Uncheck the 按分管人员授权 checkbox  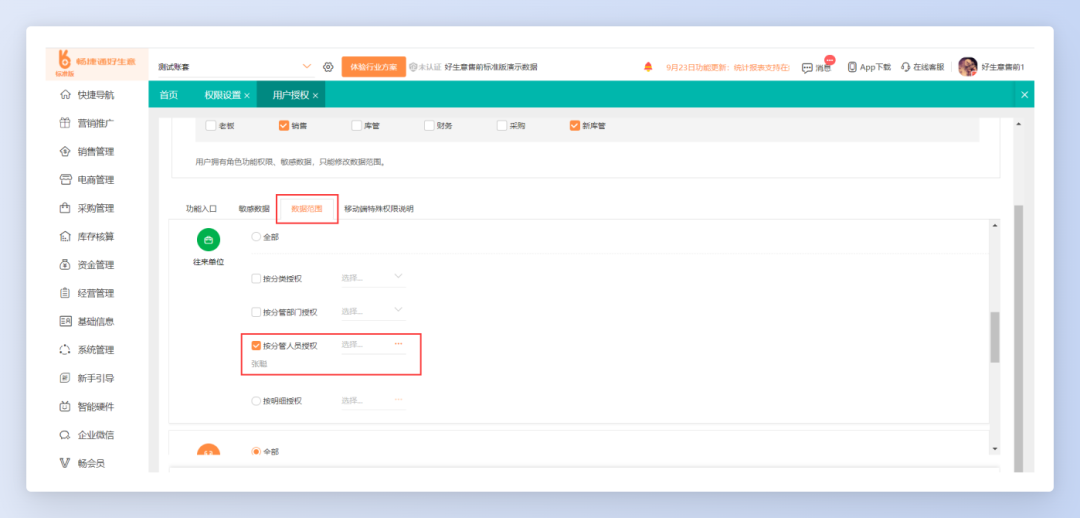point(256,346)
